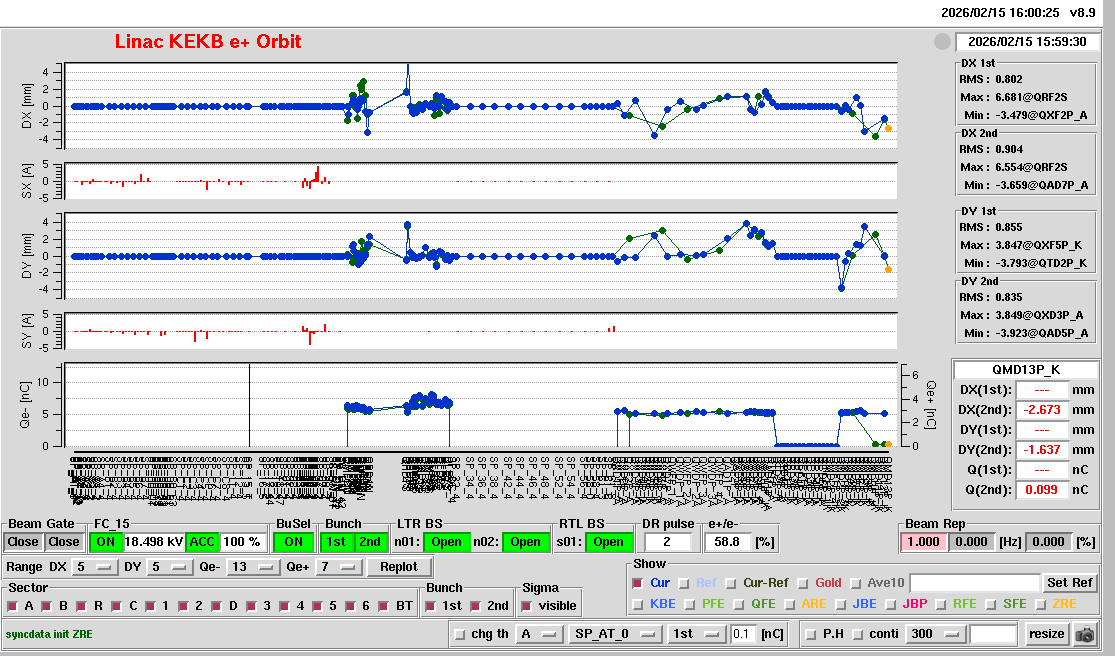Check the ARE checkbox
The image size is (1115, 656).
(790, 604)
